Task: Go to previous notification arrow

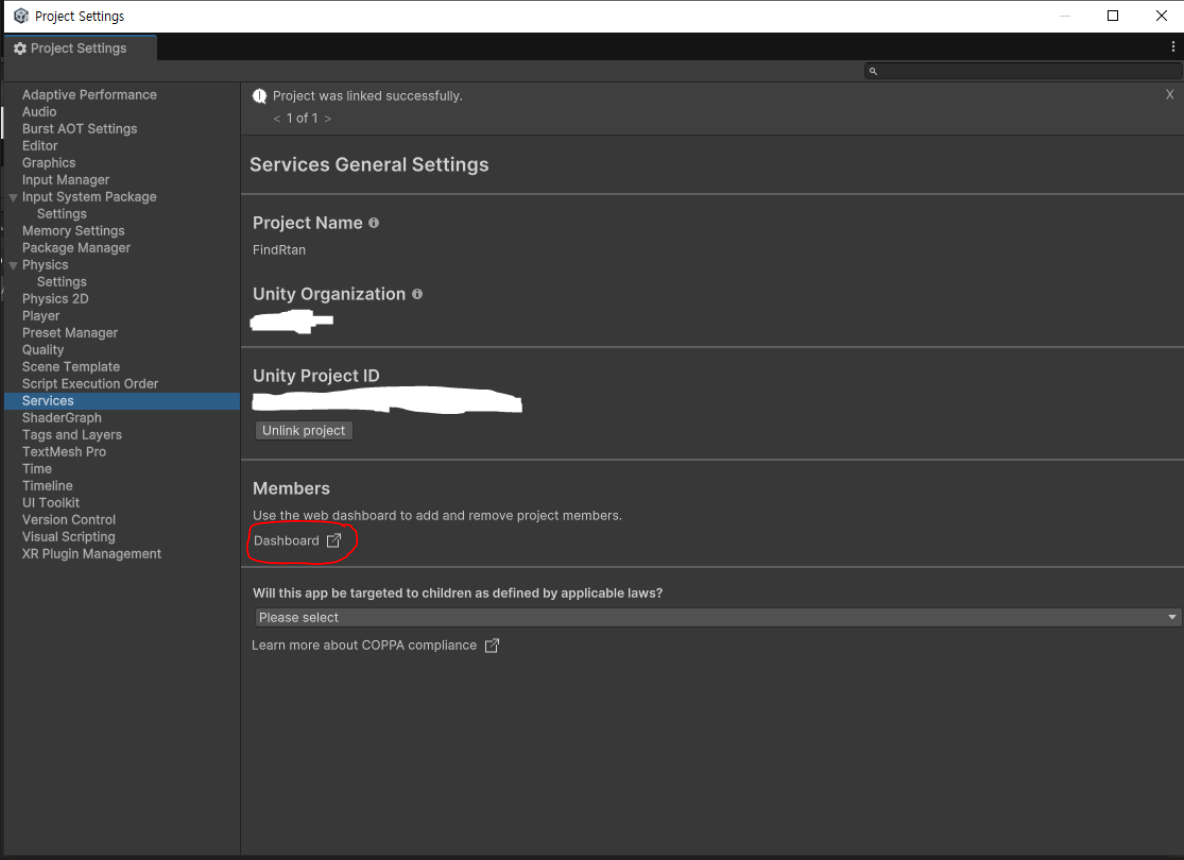Action: click(277, 119)
